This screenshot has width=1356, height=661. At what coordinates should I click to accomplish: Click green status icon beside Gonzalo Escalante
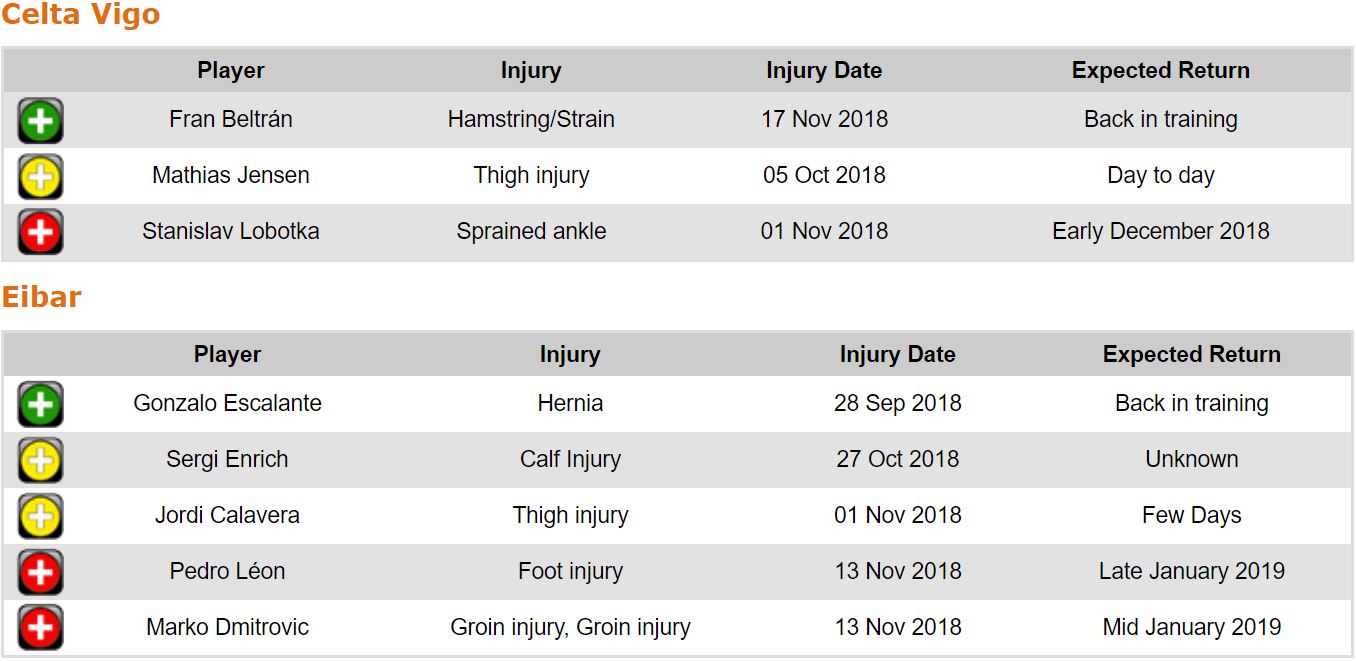[x=40, y=405]
